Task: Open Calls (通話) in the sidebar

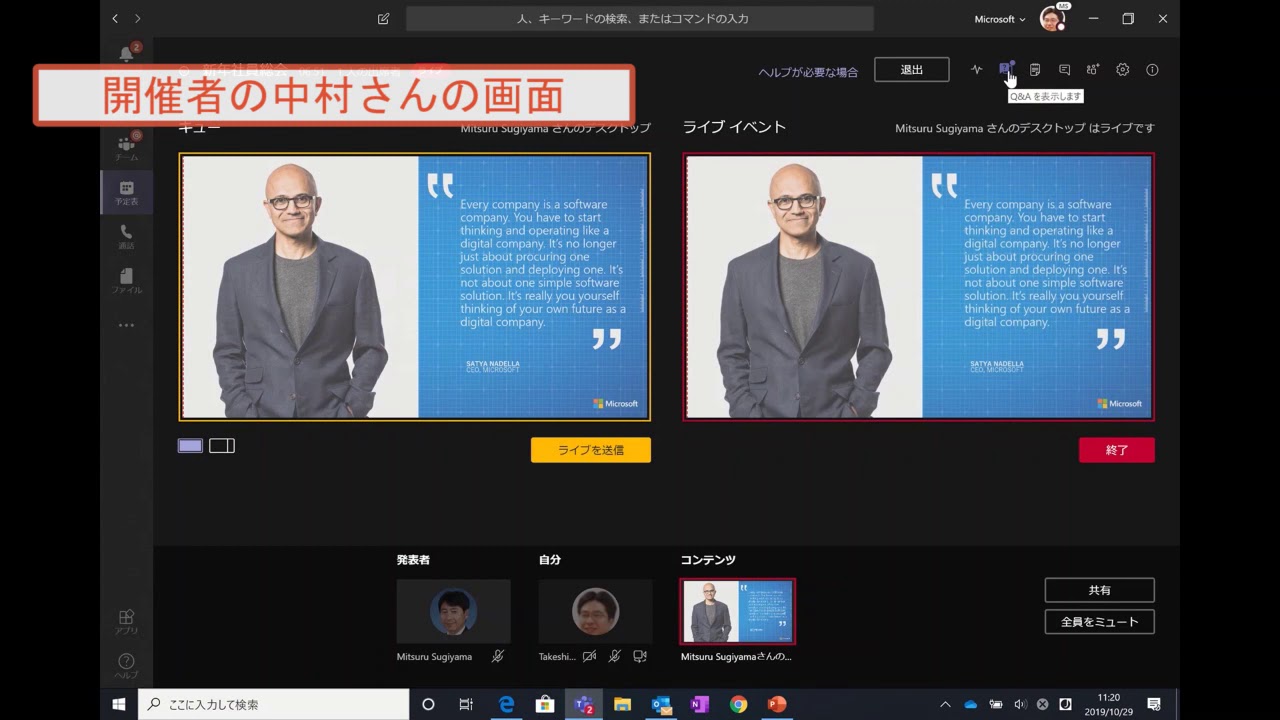Action: click(126, 236)
